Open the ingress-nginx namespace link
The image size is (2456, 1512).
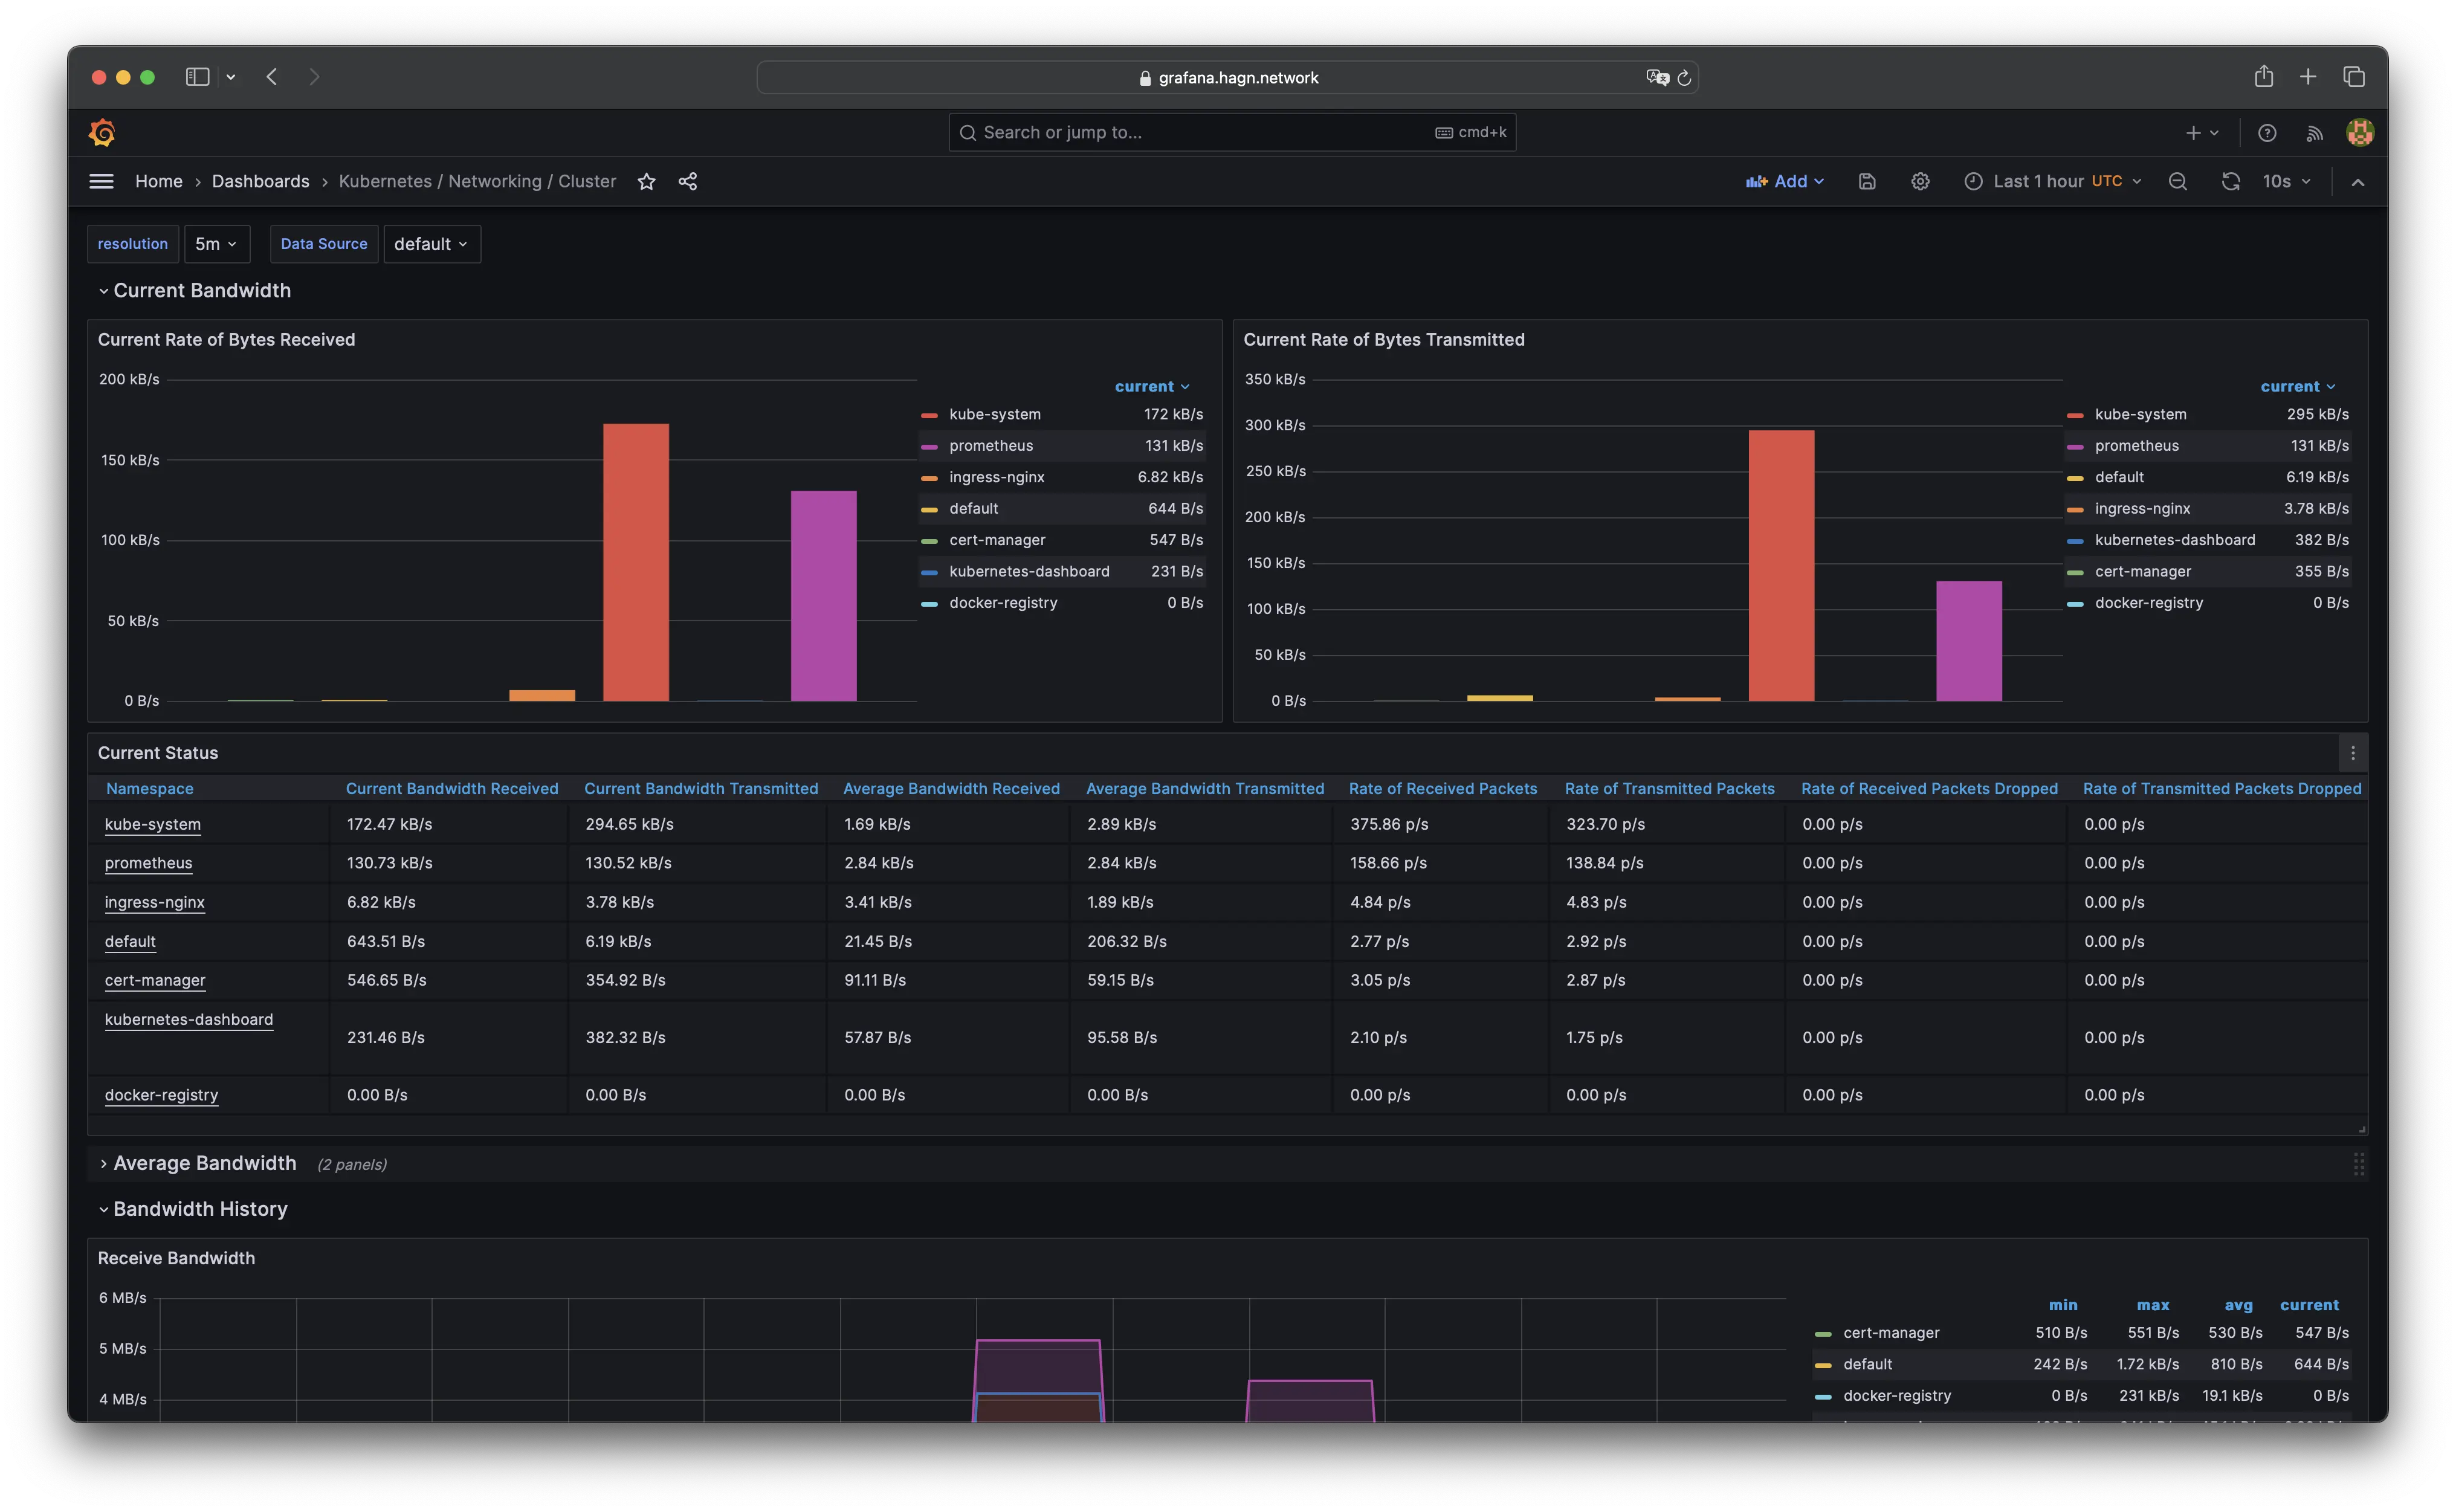pos(154,902)
